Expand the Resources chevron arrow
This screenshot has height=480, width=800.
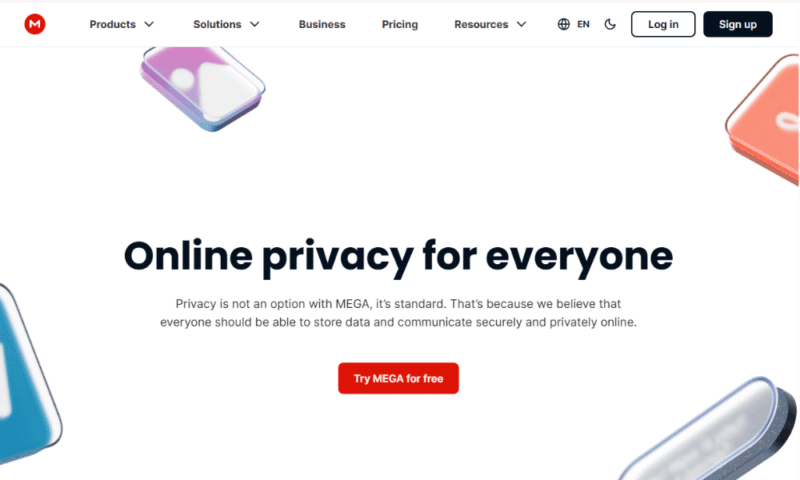pyautogui.click(x=521, y=24)
